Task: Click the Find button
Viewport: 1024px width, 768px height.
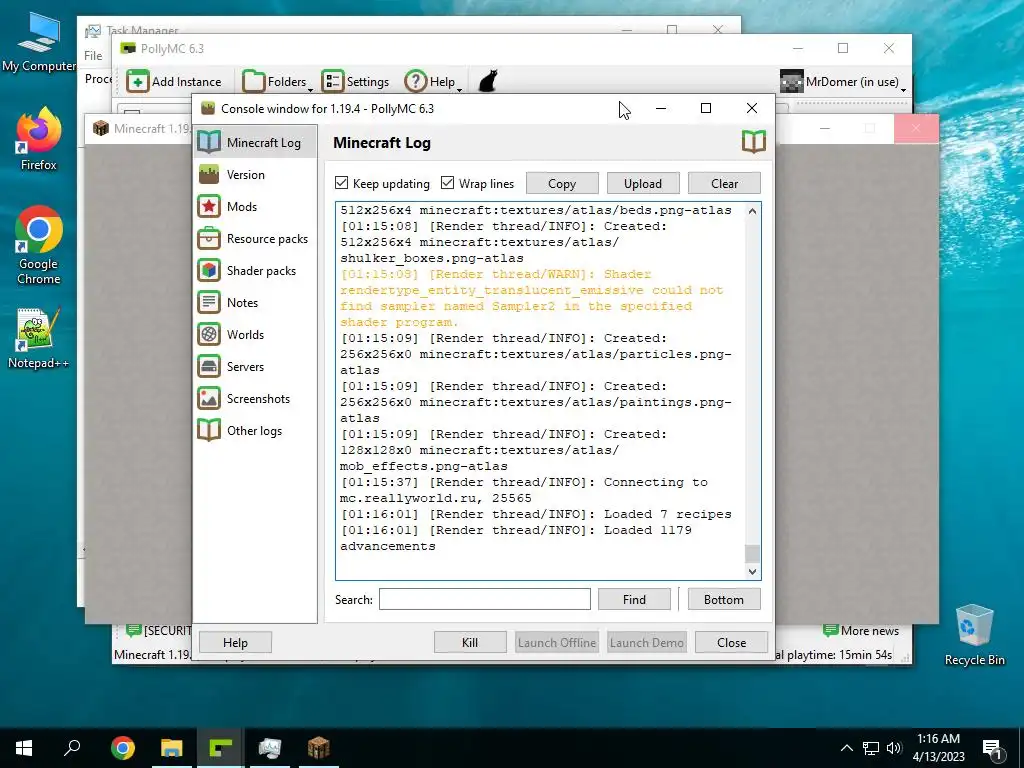Action: [634, 600]
